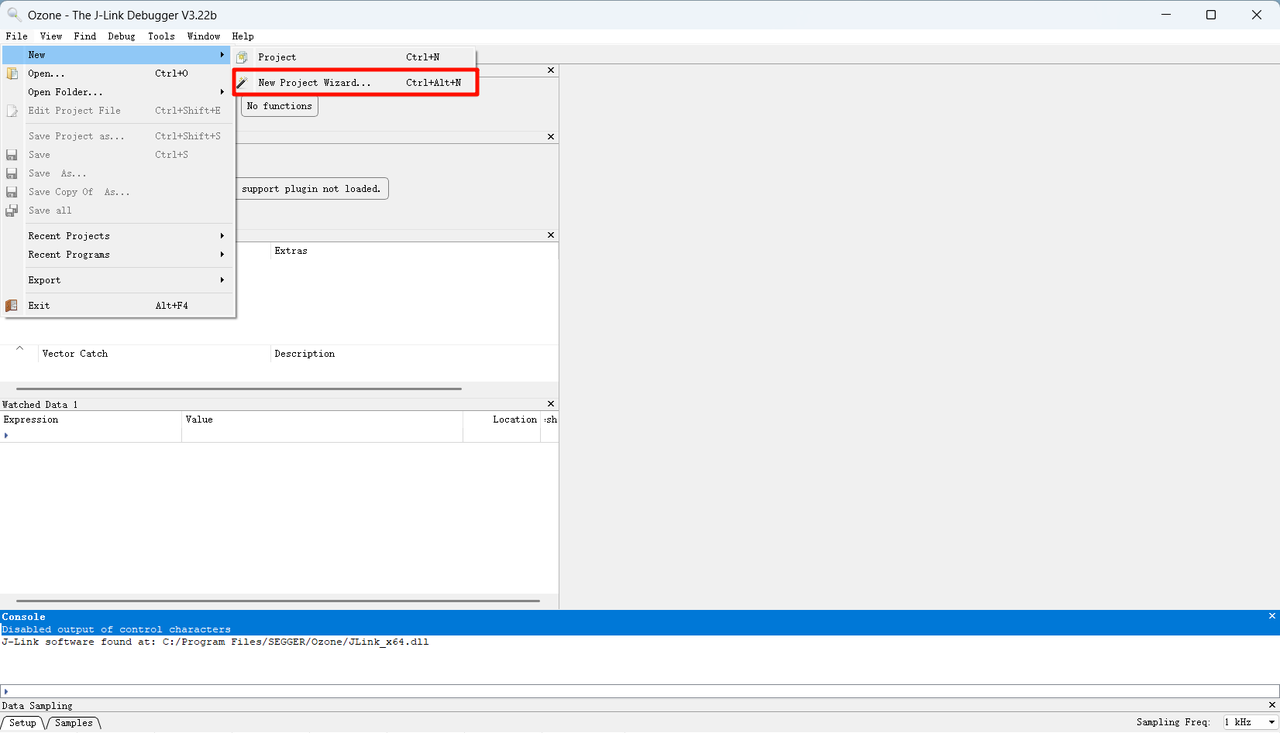
Task: Click the stacked disks icon beside Save all
Action: (x=12, y=211)
